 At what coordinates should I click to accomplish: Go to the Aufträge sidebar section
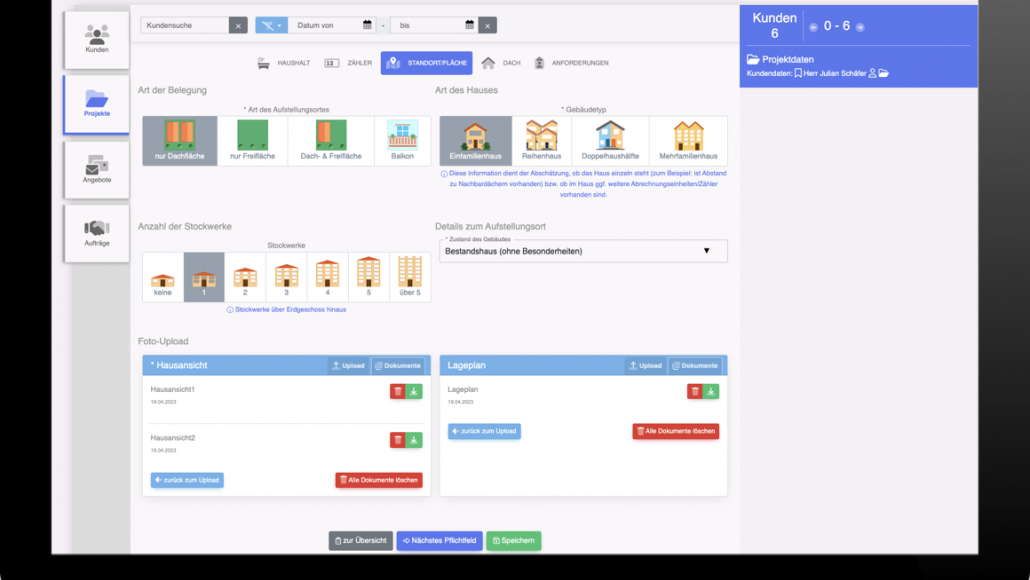coord(96,233)
